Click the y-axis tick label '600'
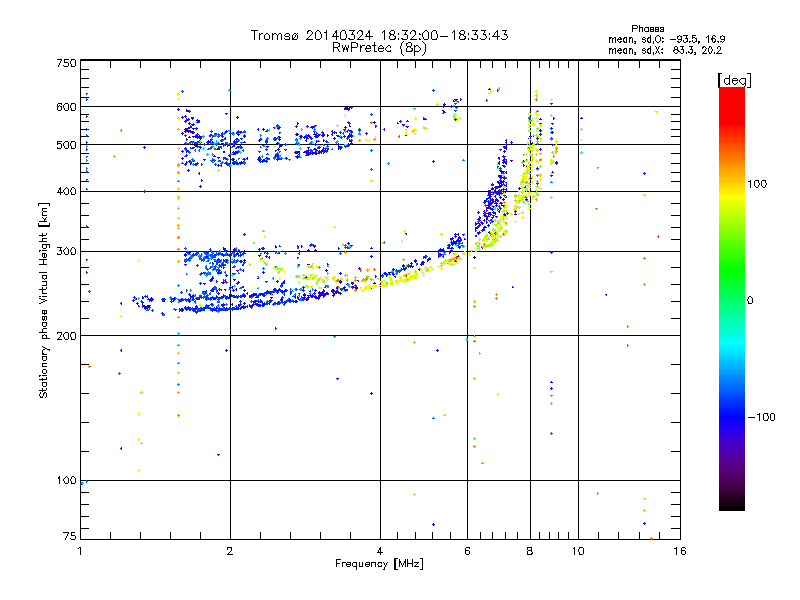This screenshot has height=600, width=800. pyautogui.click(x=66, y=107)
